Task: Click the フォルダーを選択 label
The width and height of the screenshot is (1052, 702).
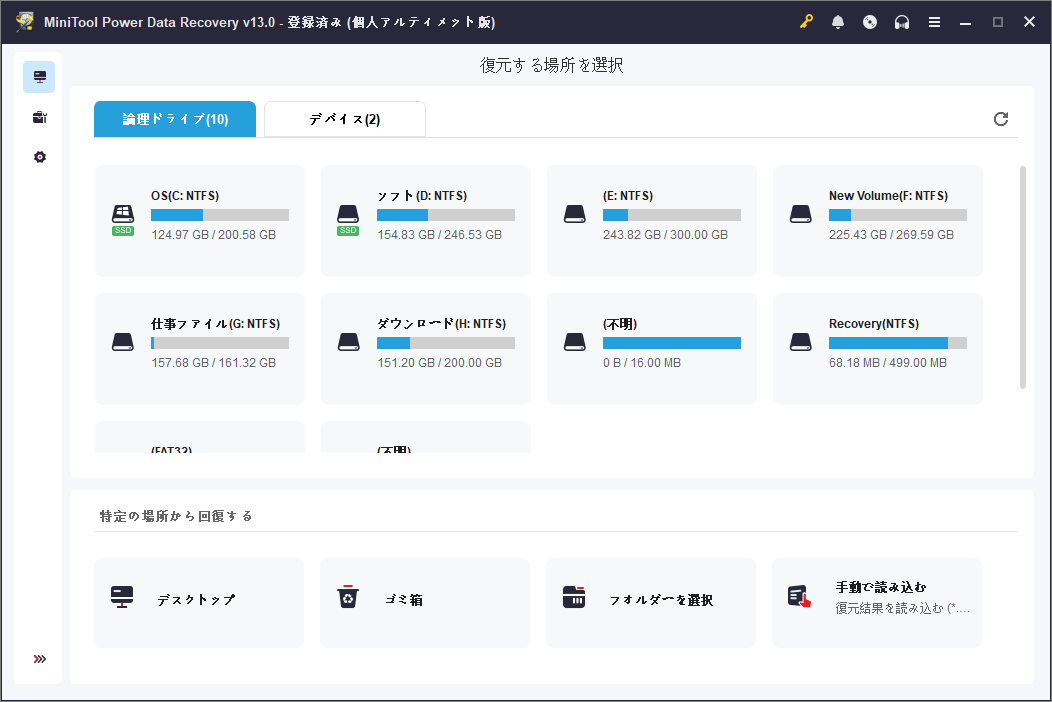Action: pos(661,600)
